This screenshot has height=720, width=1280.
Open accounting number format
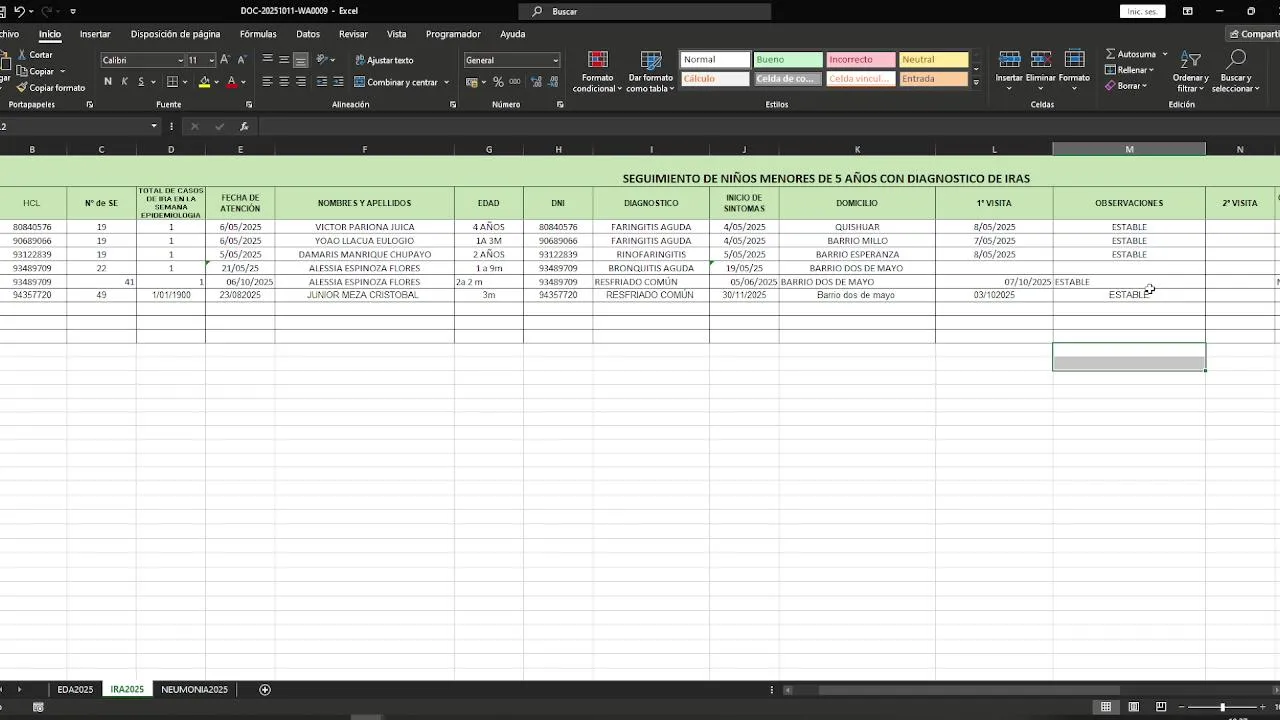pyautogui.click(x=474, y=82)
